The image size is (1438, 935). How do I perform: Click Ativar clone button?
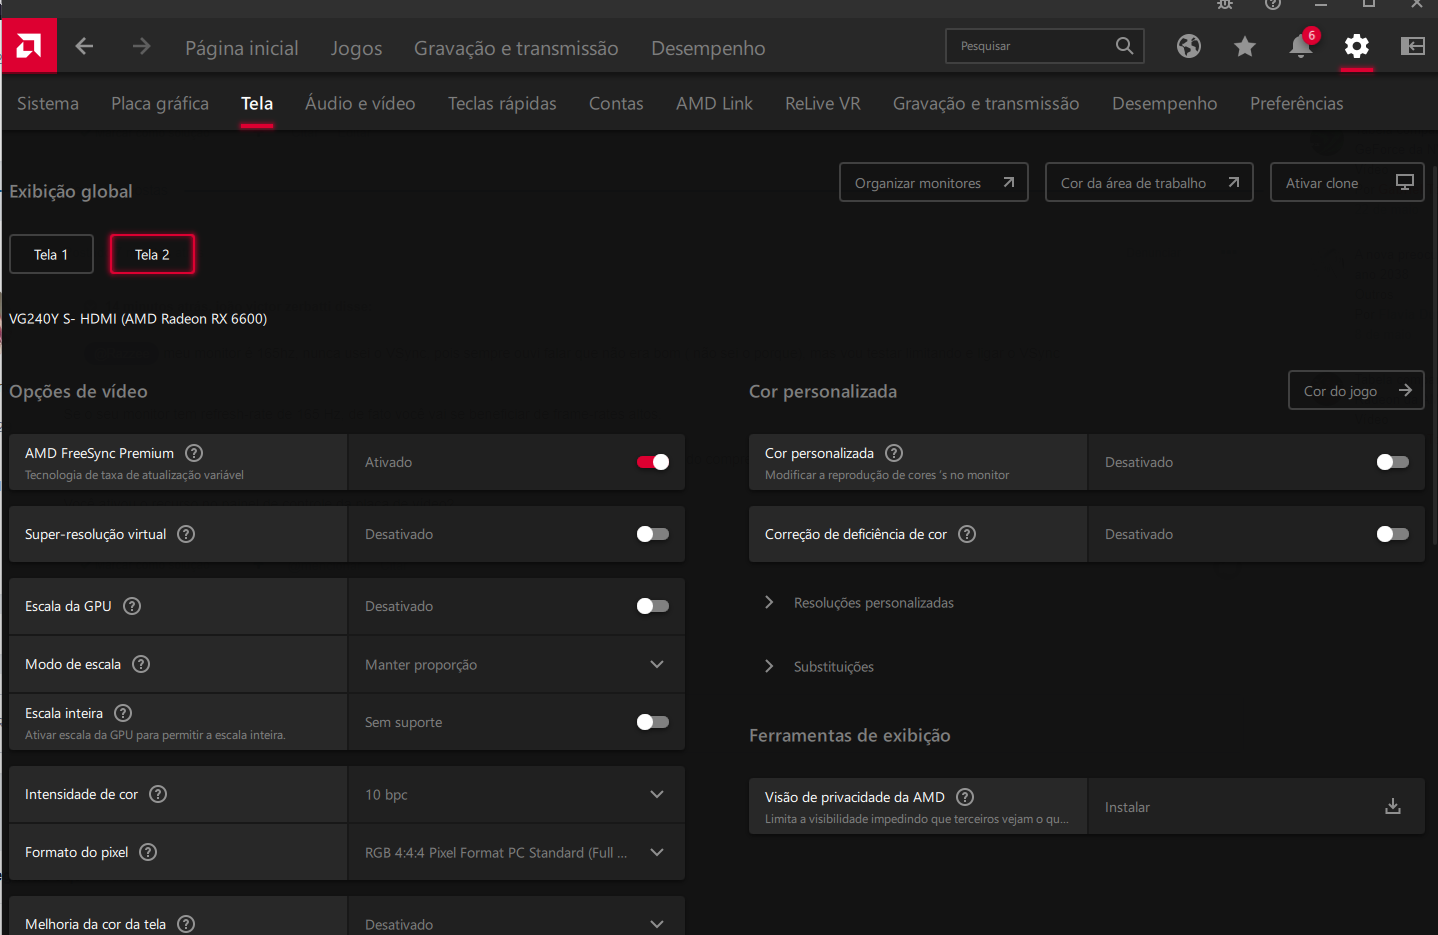pyautogui.click(x=1347, y=182)
